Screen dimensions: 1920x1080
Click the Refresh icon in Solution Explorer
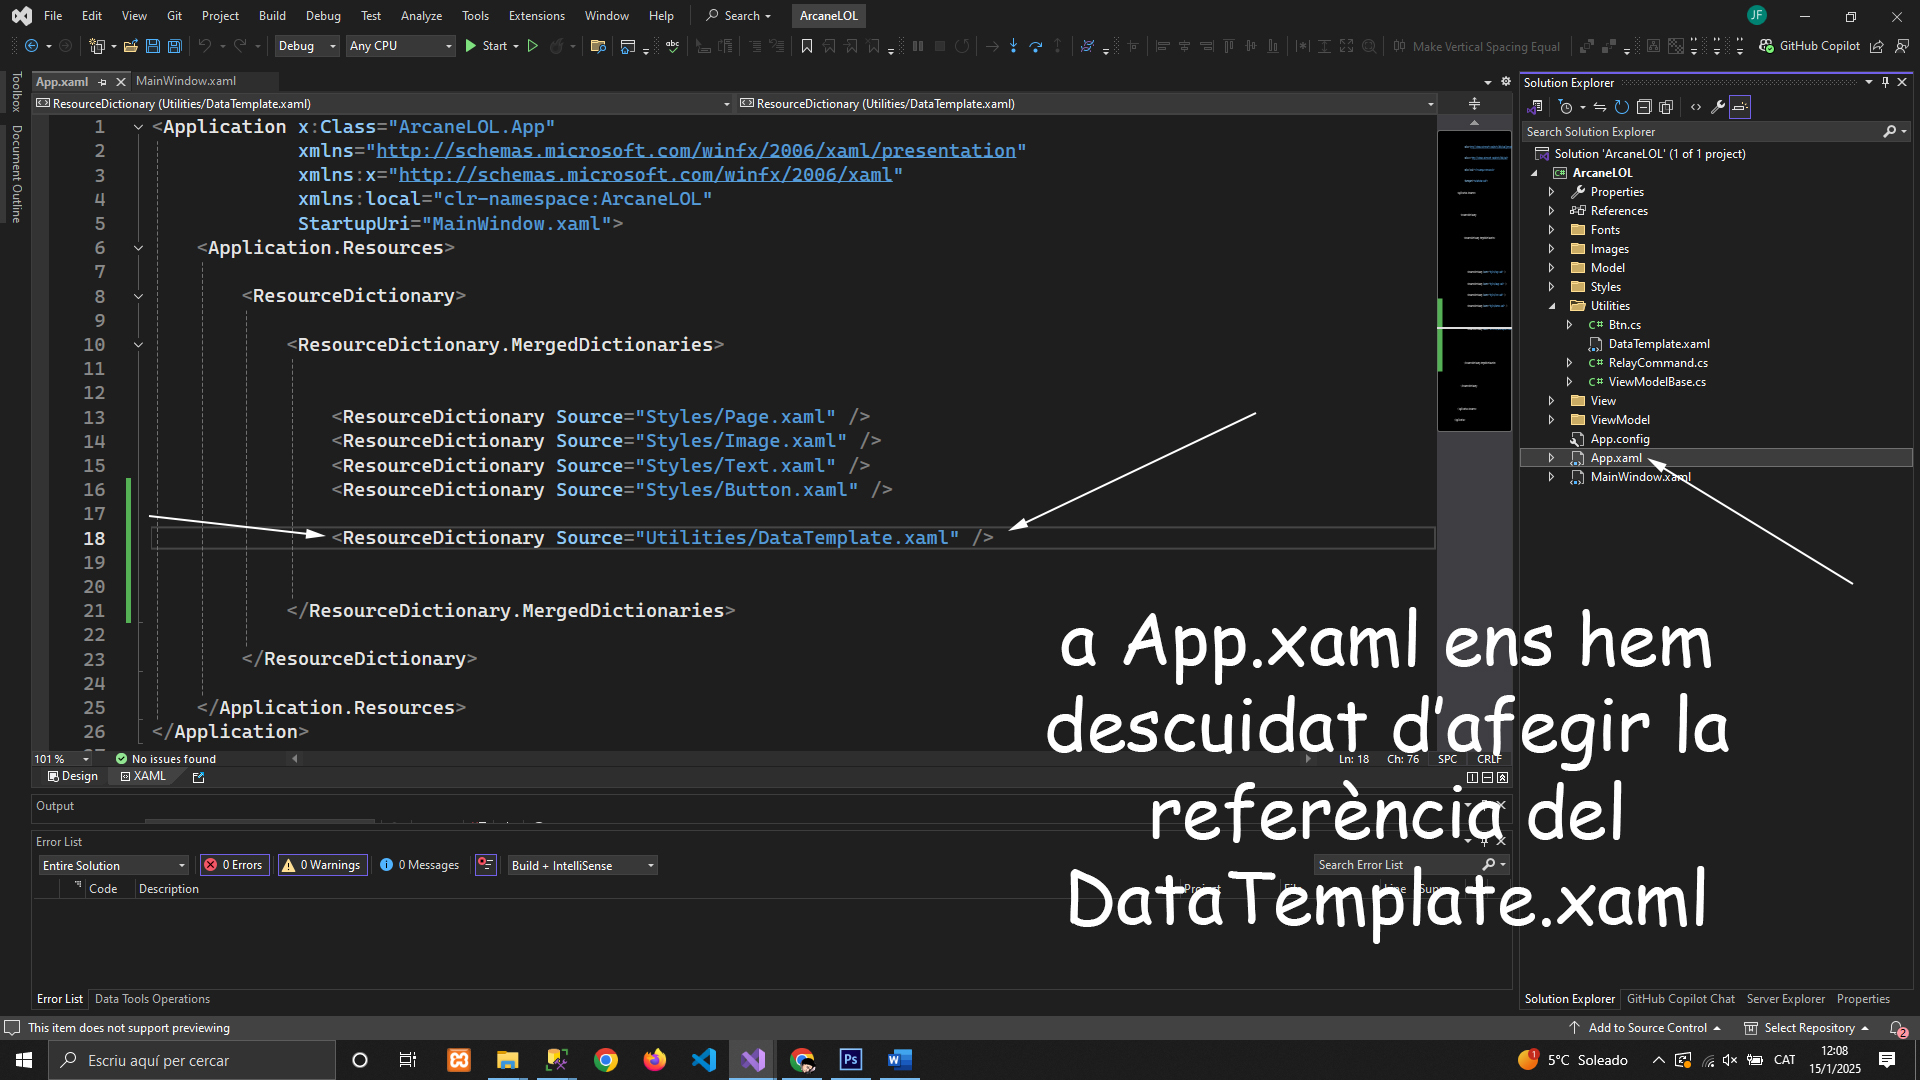[x=1622, y=107]
